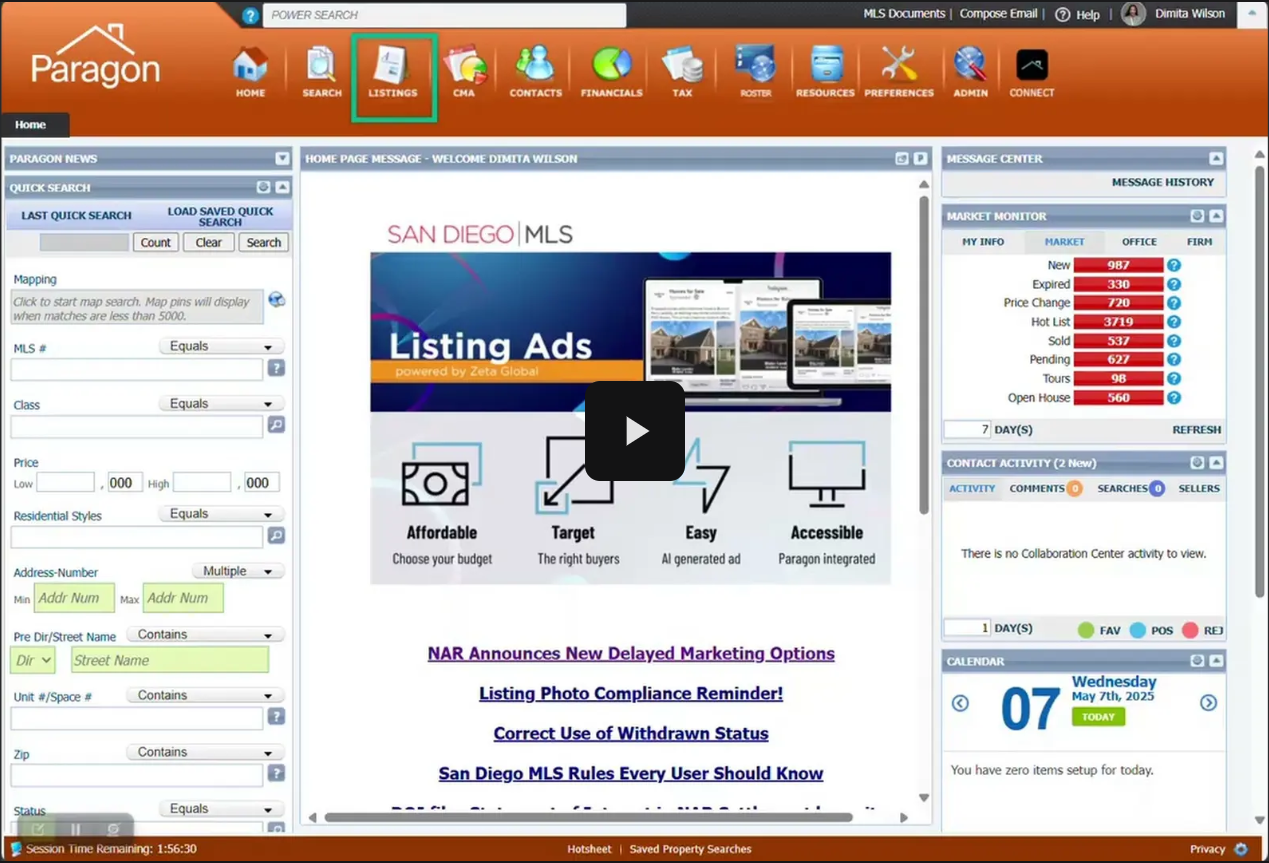Click the Clear button in Quick Search
Screen dimensions: 1269x863
point(208,242)
